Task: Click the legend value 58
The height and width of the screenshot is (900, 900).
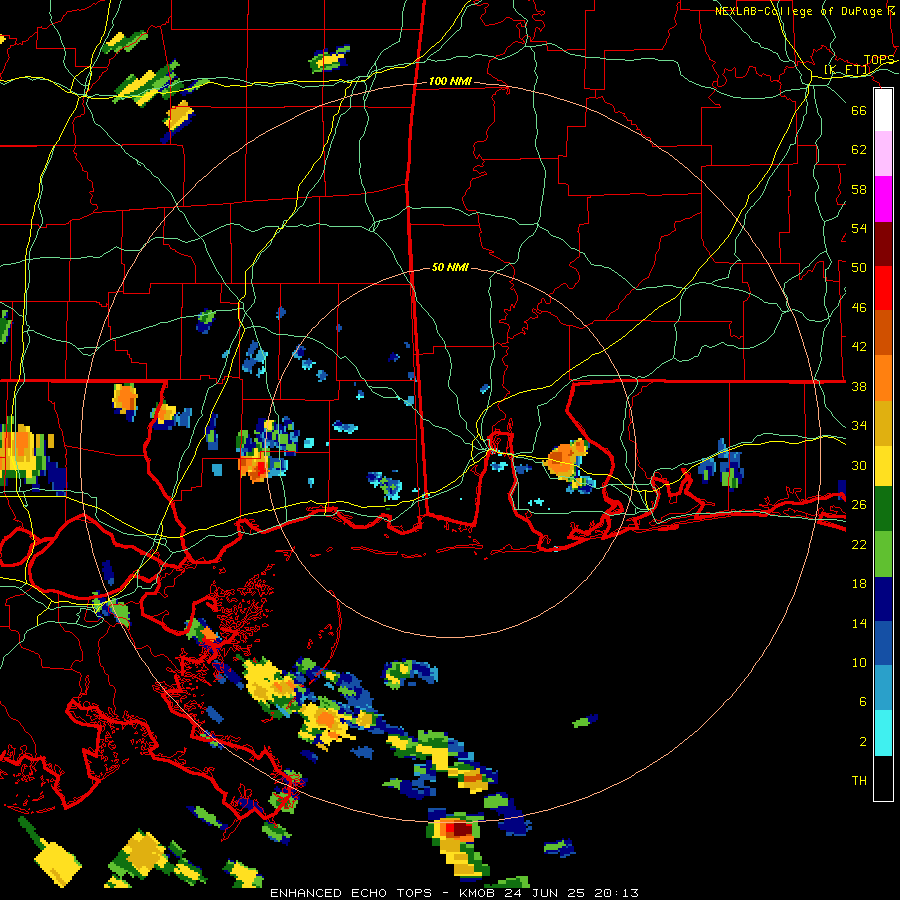Action: [859, 189]
